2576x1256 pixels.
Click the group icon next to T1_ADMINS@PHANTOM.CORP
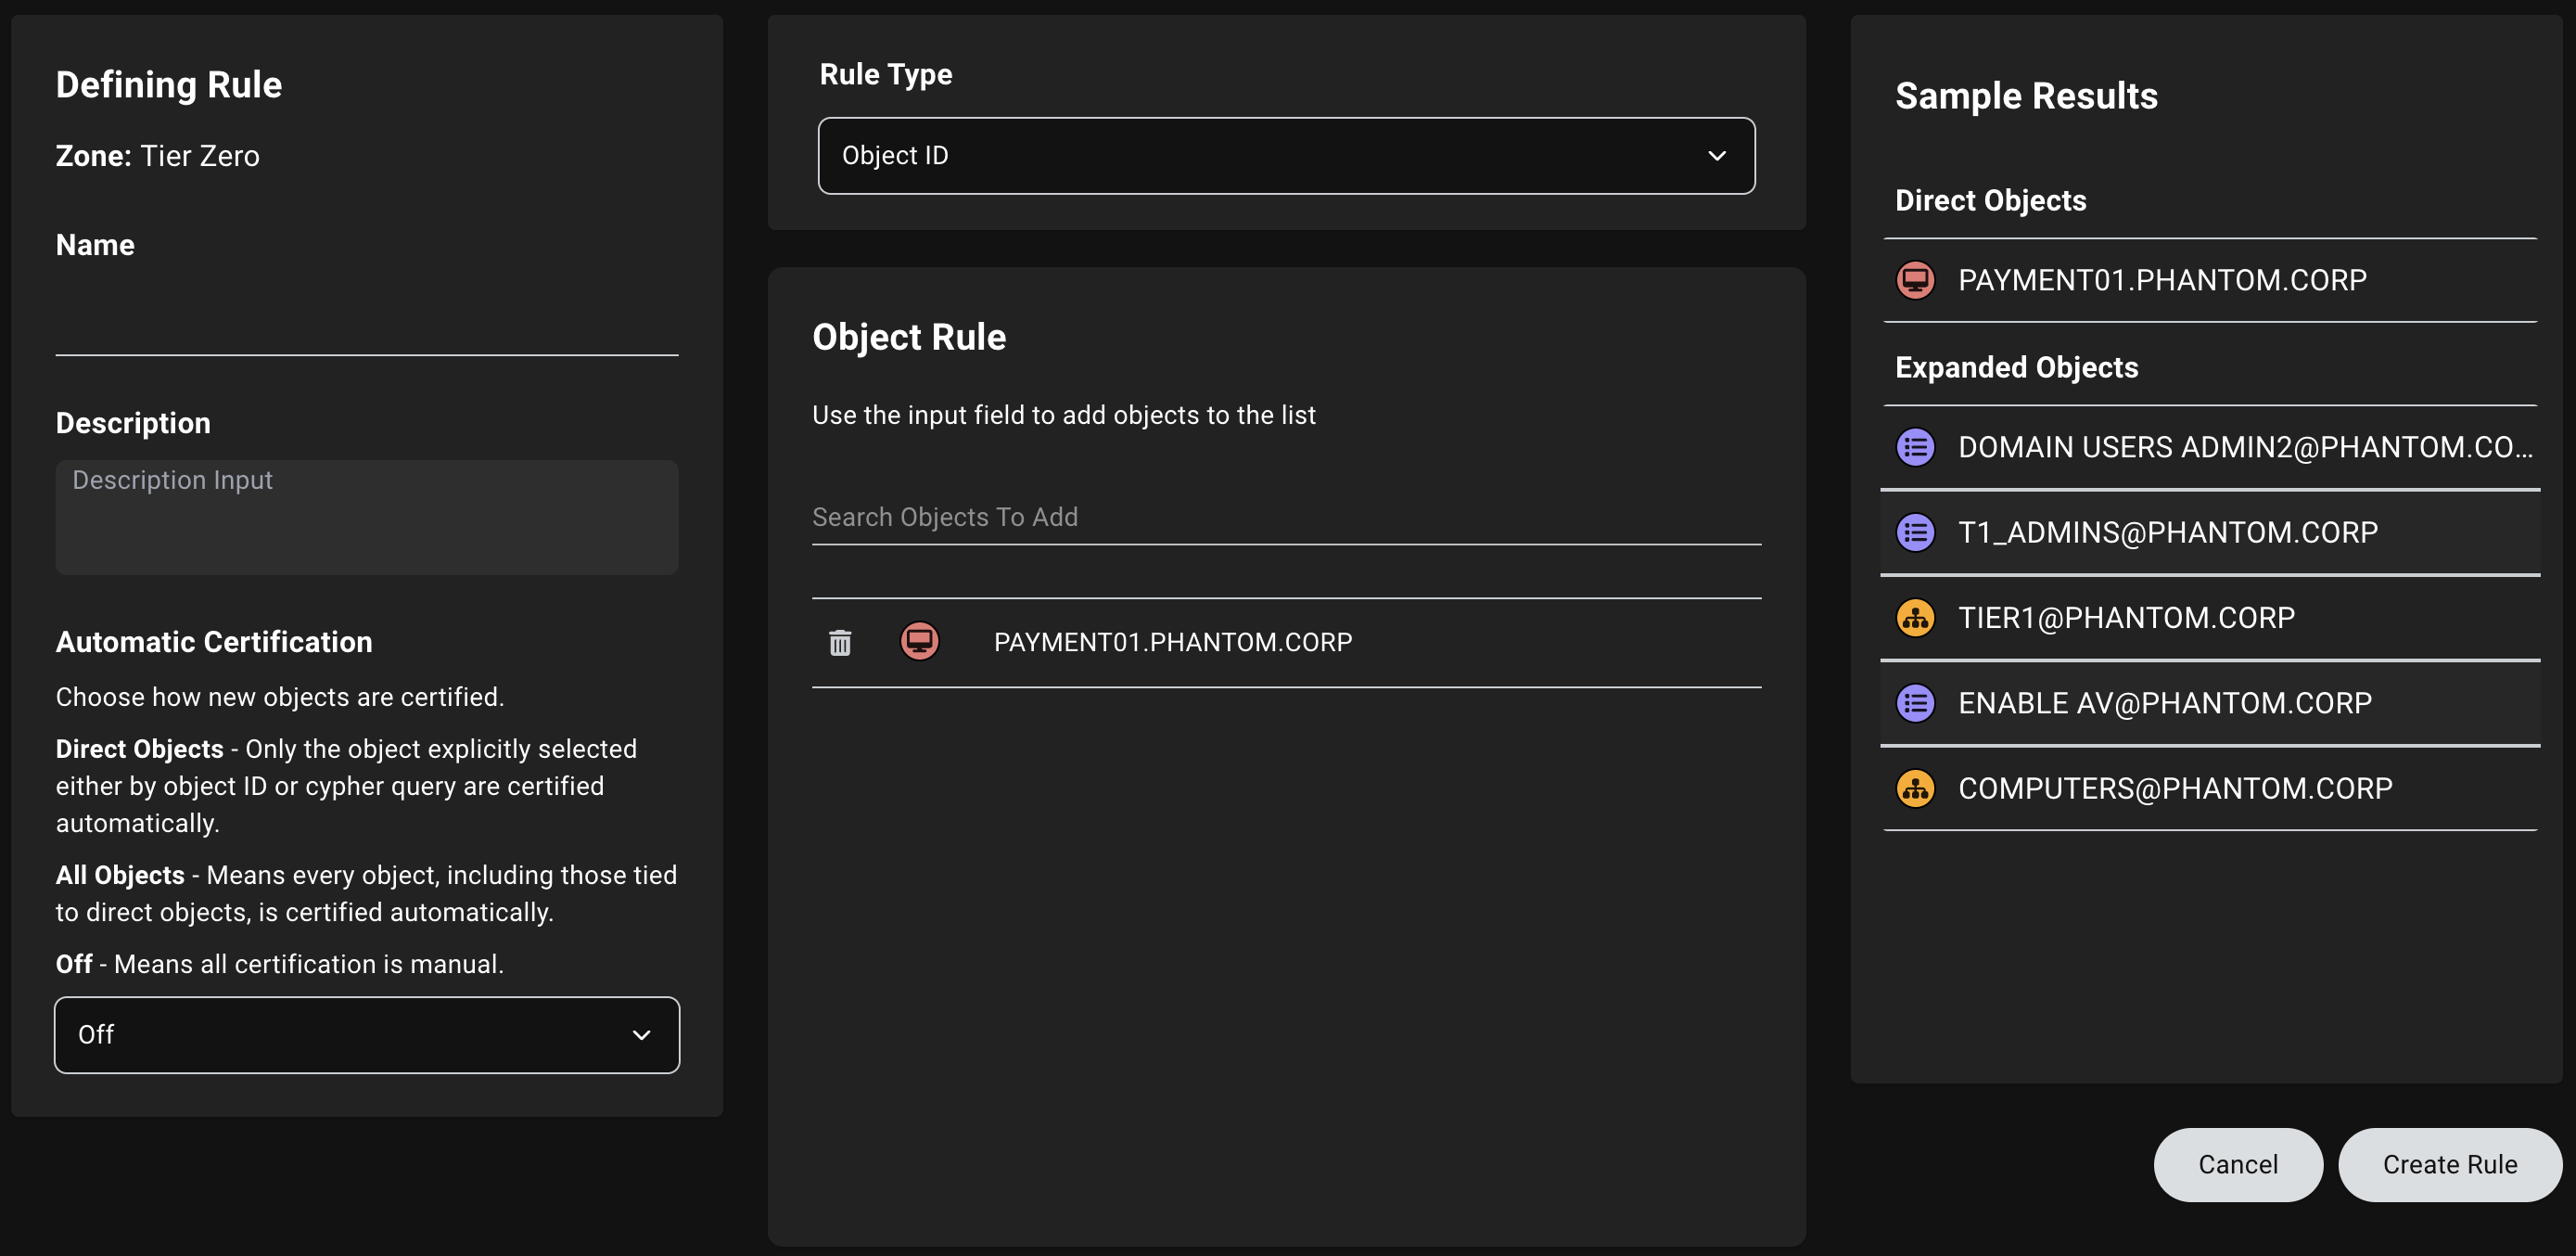click(x=1916, y=532)
